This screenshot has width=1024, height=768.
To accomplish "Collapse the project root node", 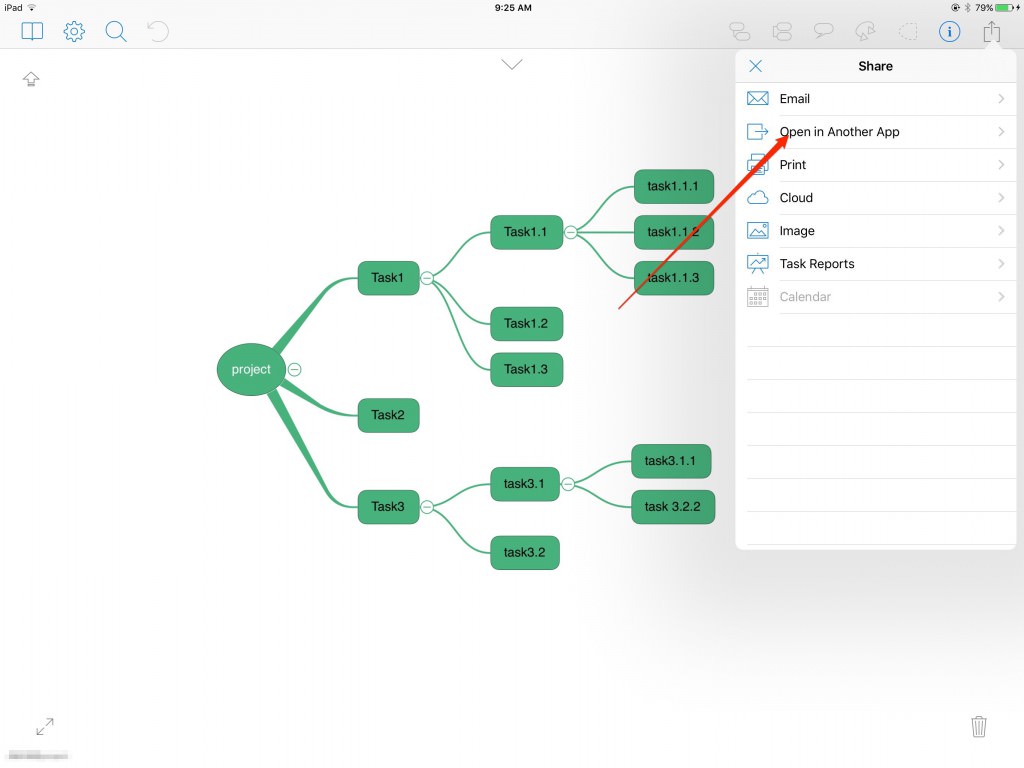I will pos(295,370).
